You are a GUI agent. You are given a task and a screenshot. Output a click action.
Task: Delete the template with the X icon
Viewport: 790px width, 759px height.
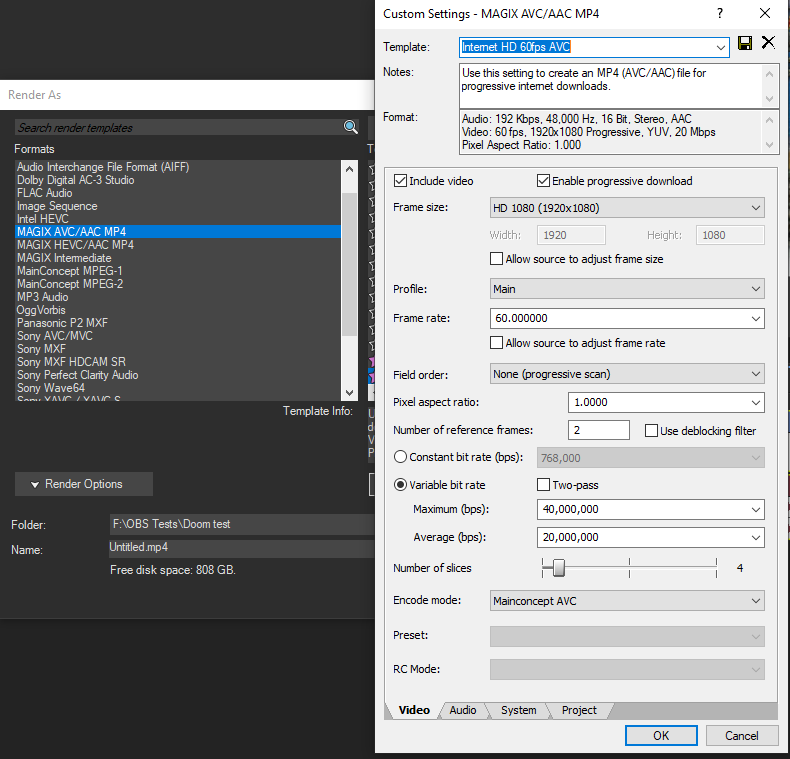coord(768,43)
